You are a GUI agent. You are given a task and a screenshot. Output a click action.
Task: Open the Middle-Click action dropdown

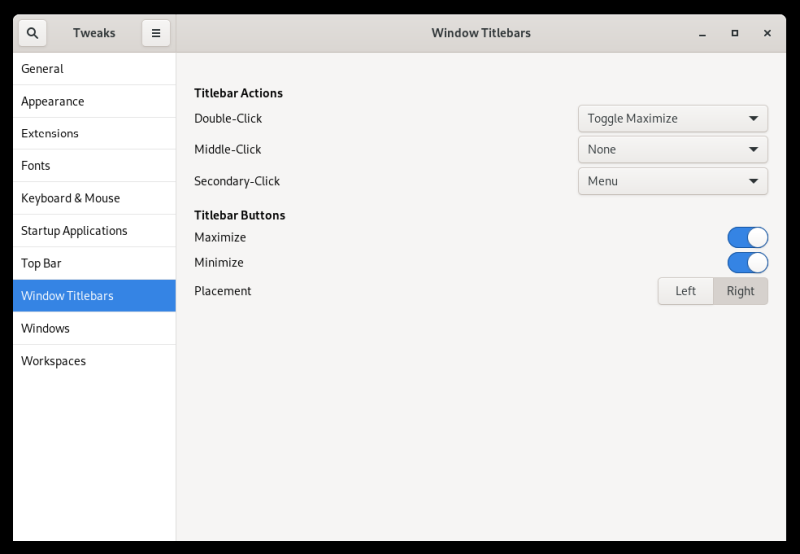(672, 149)
